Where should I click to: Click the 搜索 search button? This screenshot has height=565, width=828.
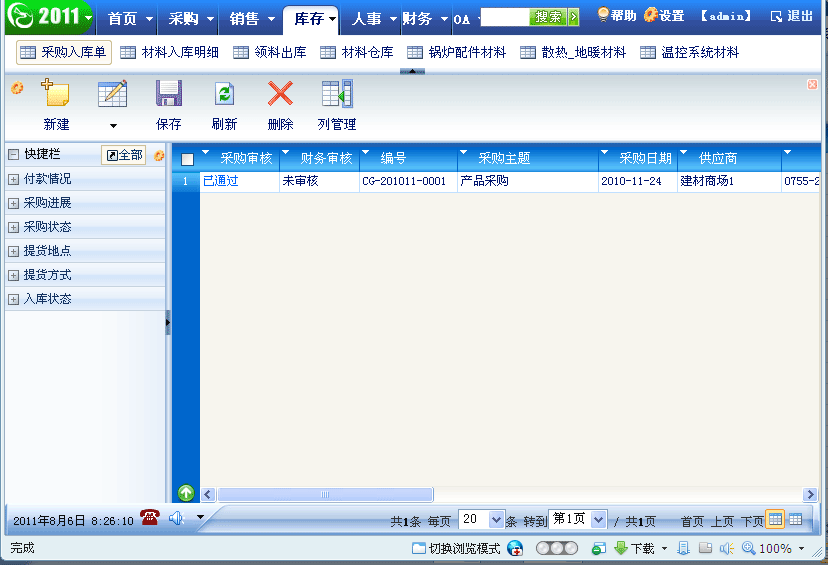[x=548, y=17]
